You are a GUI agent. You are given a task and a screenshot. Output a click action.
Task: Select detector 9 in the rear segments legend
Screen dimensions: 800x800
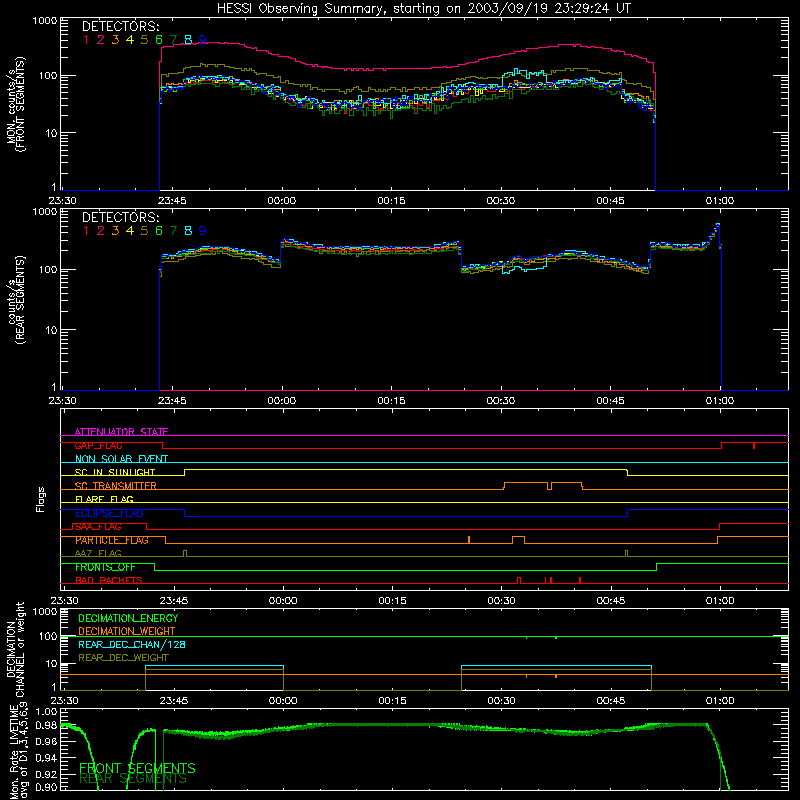click(203, 231)
